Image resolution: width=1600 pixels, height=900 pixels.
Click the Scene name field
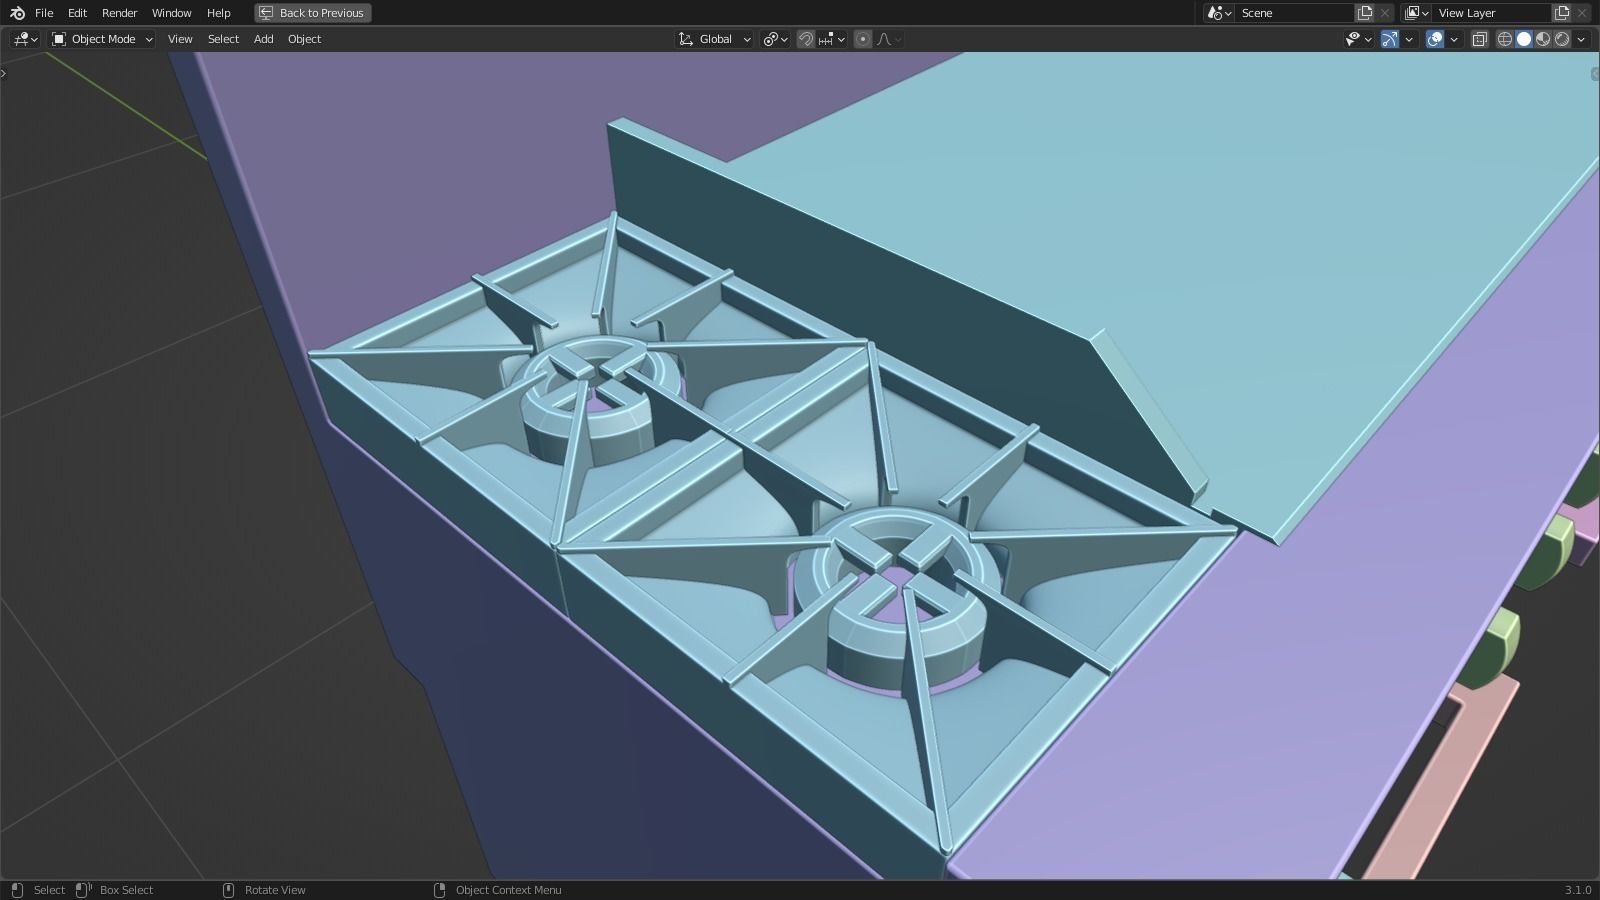[x=1294, y=13]
